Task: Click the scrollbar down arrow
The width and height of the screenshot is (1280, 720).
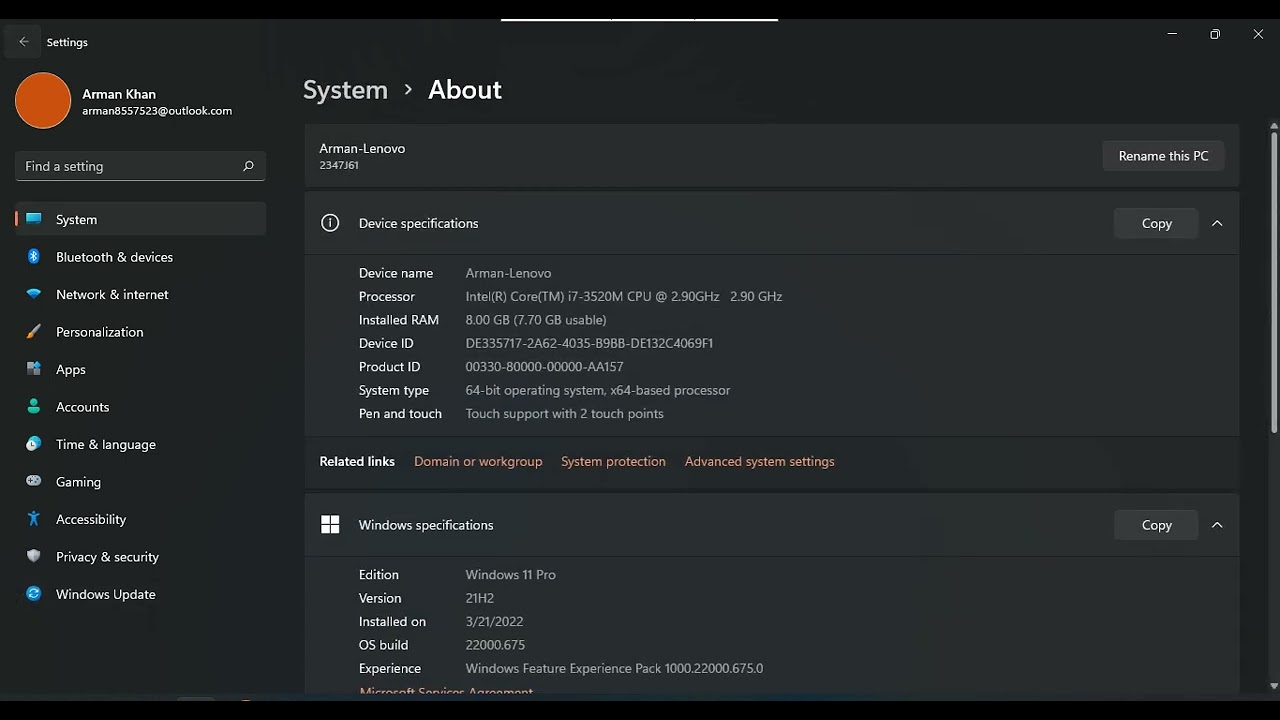Action: [1273, 686]
